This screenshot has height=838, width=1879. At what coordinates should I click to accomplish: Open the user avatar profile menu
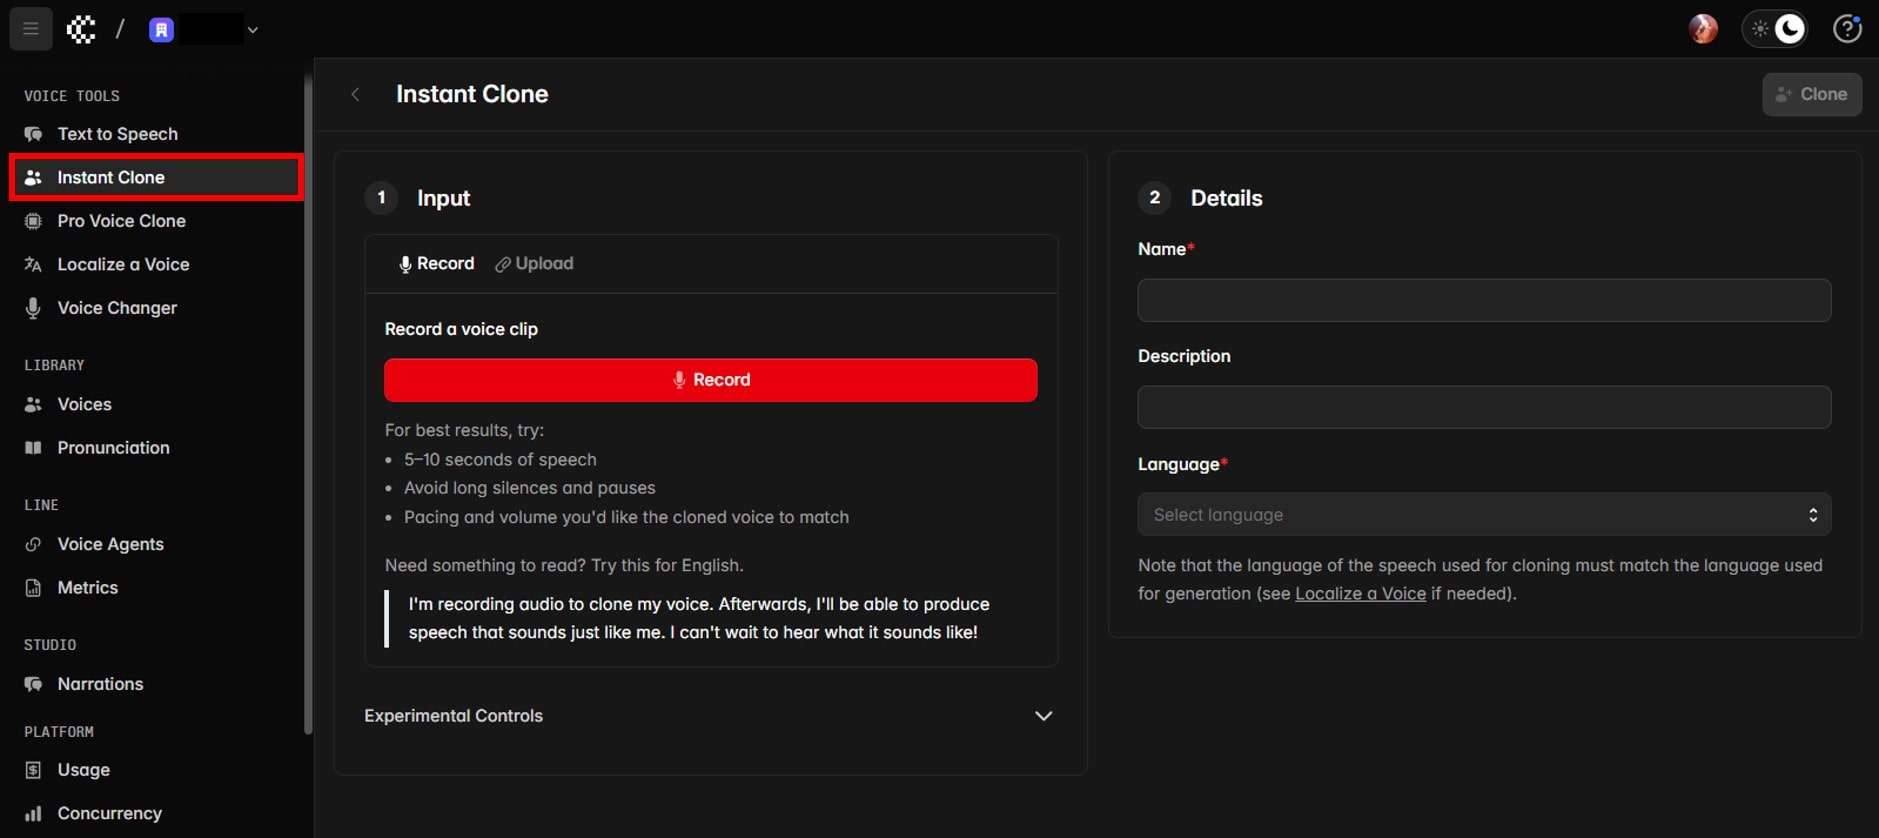[1702, 29]
